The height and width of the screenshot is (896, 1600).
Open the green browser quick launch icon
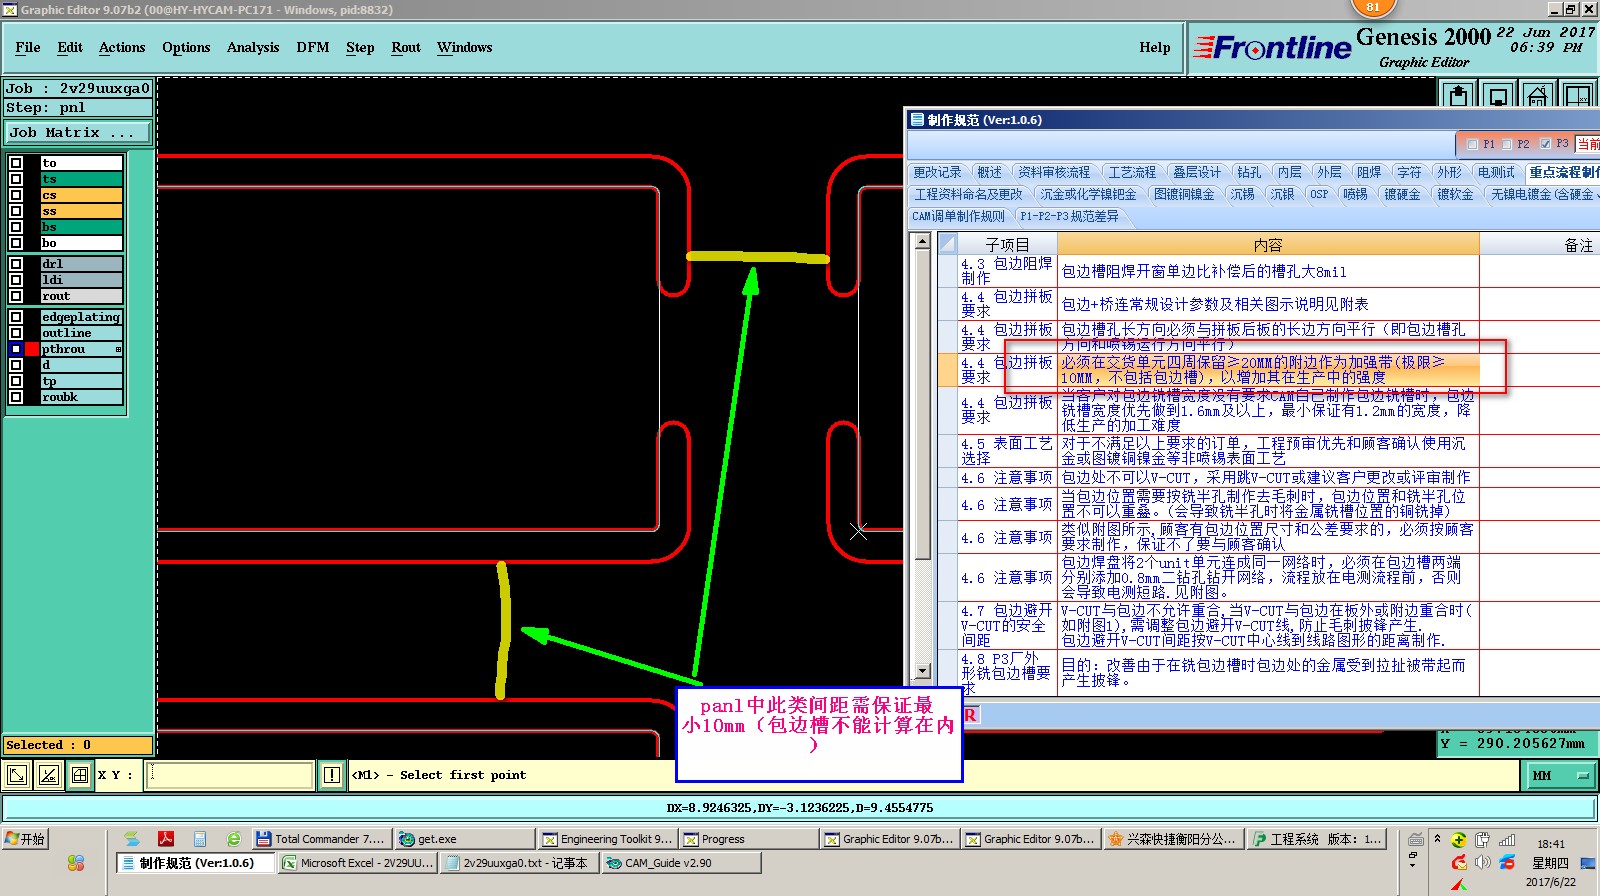[233, 839]
